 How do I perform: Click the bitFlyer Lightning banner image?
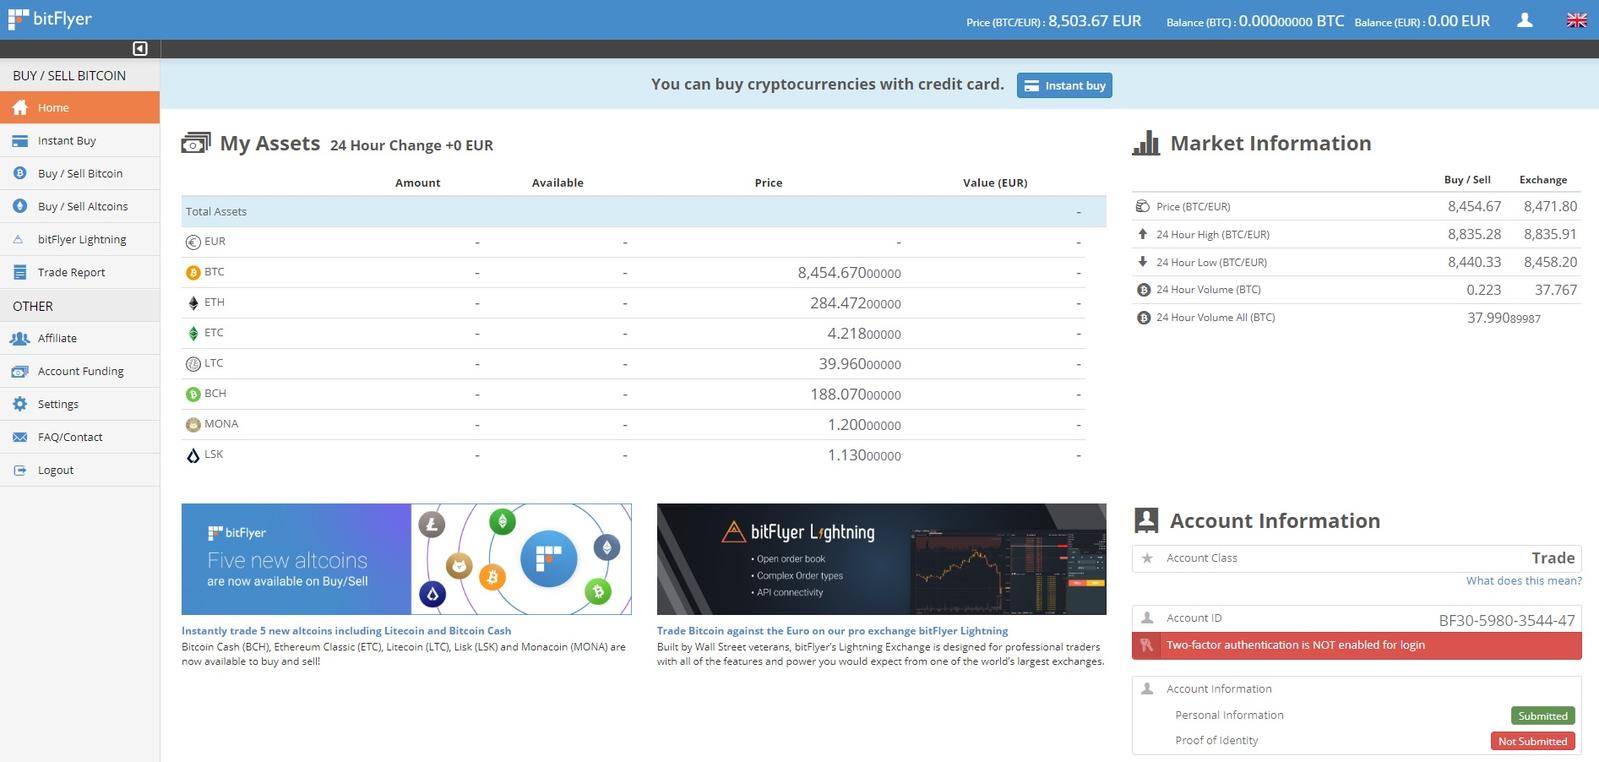point(881,559)
